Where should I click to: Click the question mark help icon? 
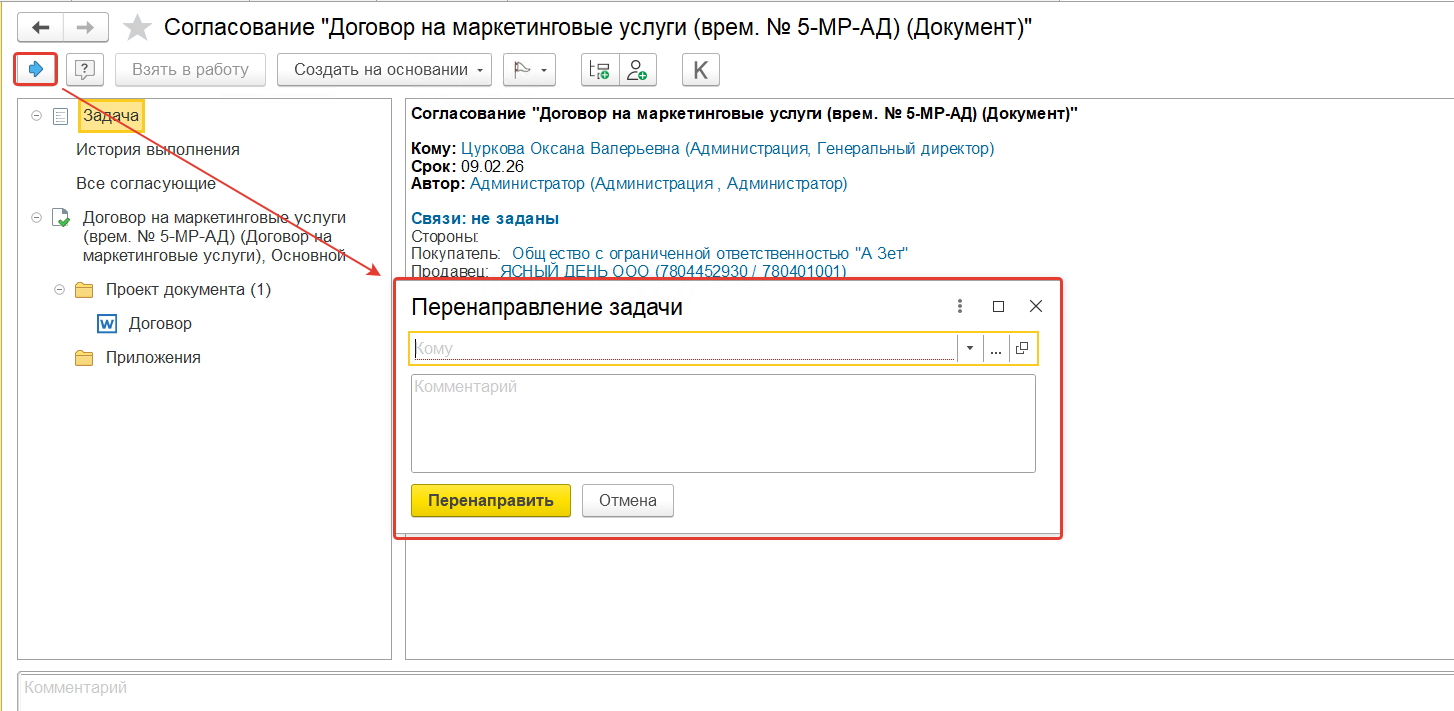[x=85, y=69]
